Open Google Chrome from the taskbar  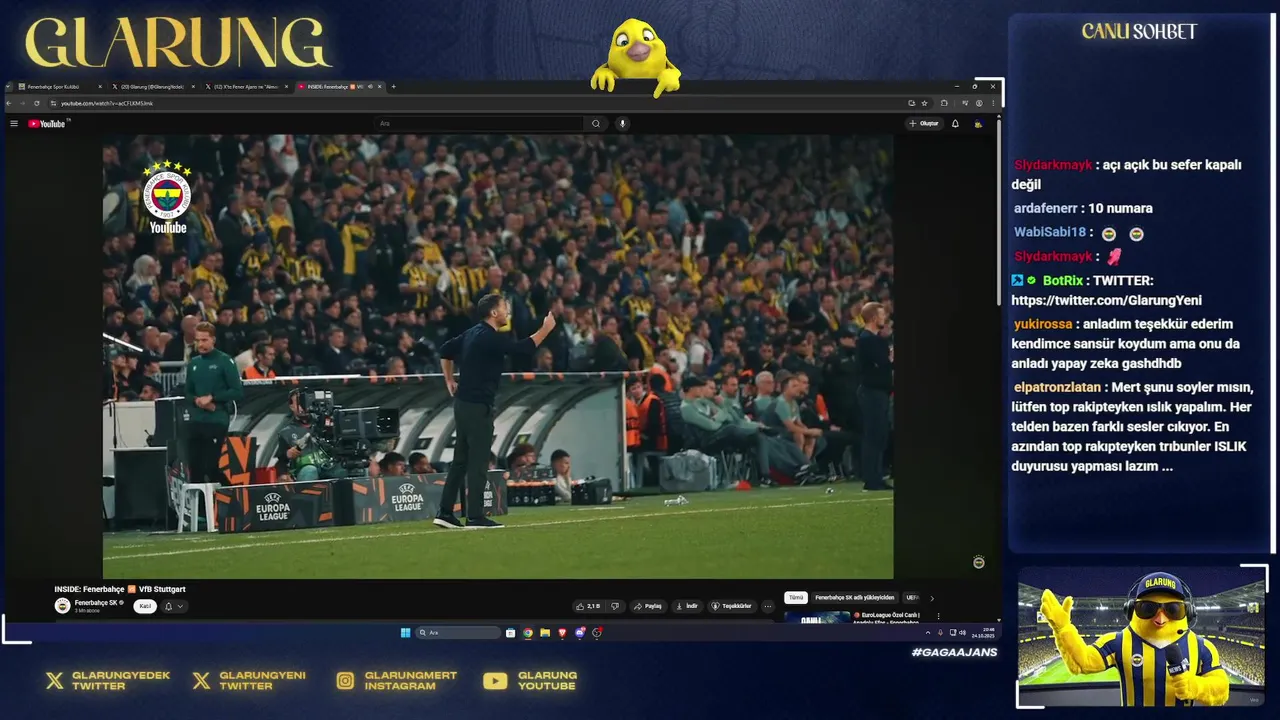tap(528, 632)
